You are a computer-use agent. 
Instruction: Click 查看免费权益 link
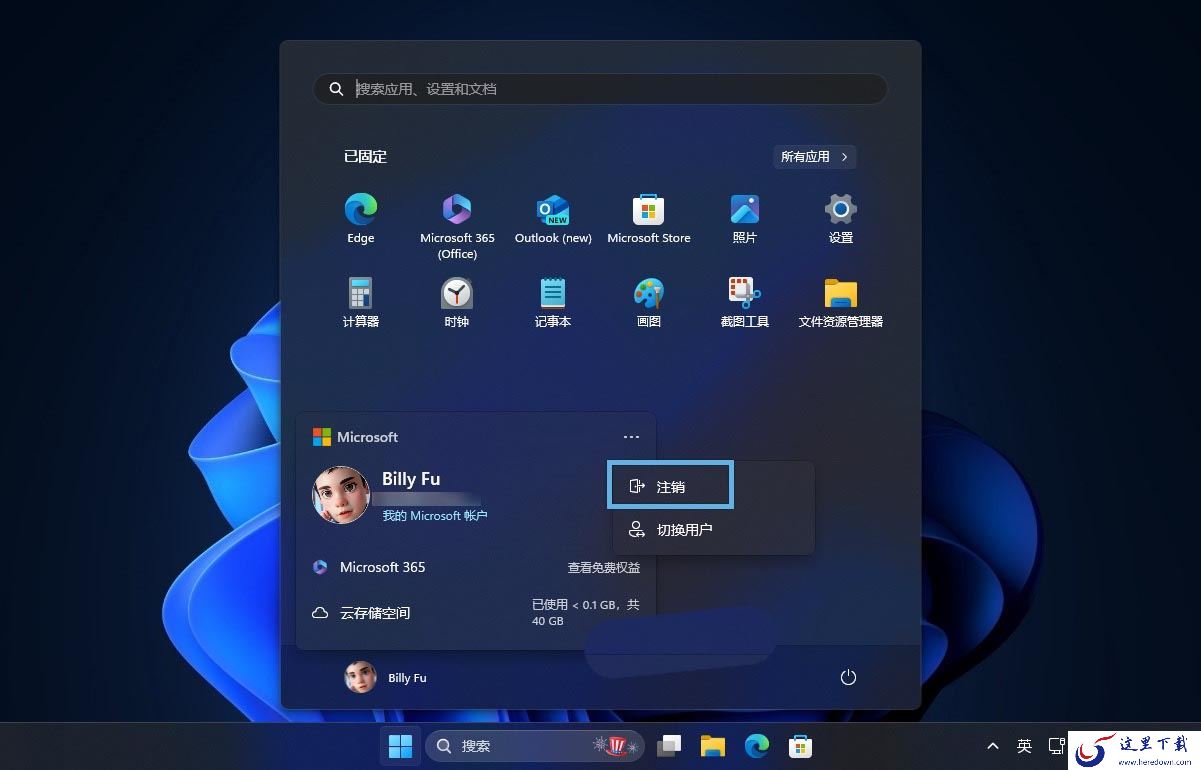pos(604,567)
